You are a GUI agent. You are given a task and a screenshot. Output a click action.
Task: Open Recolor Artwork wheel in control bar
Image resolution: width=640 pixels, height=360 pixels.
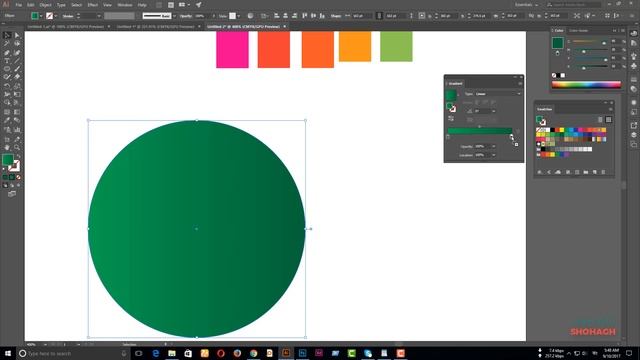(x=250, y=16)
